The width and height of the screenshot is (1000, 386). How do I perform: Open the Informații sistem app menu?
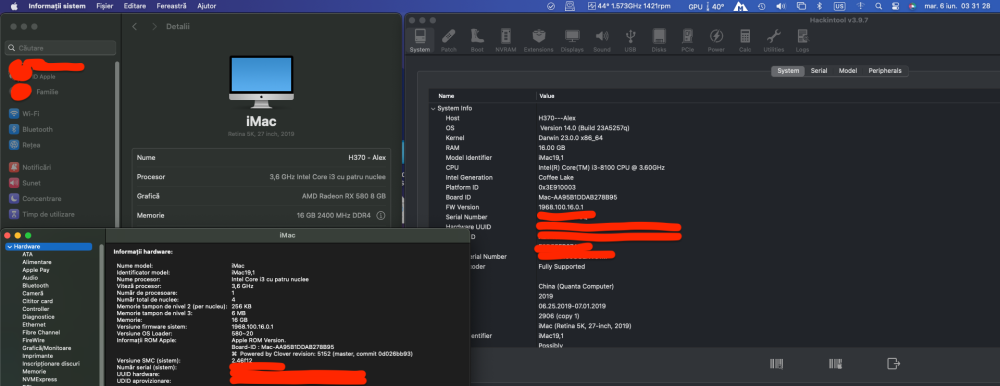(x=57, y=6)
